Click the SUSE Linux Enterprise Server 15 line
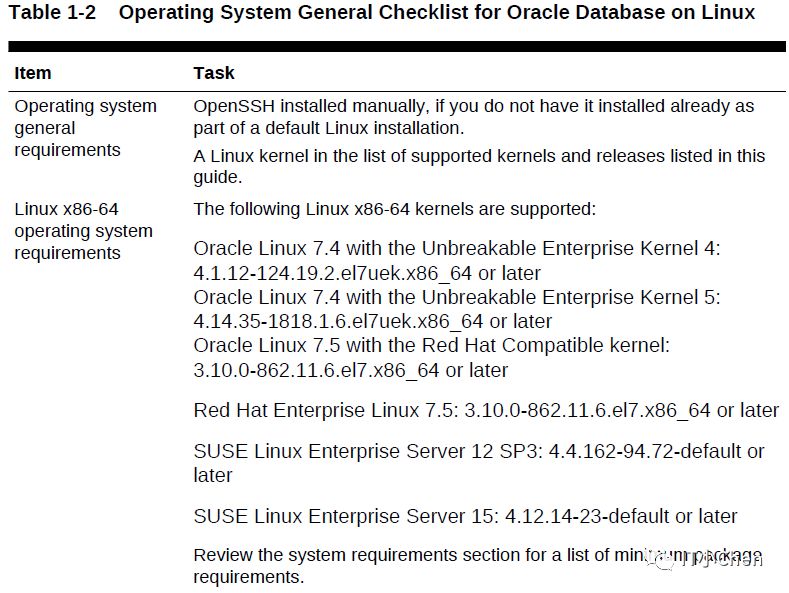The width and height of the screenshot is (789, 593). pyautogui.click(x=465, y=516)
